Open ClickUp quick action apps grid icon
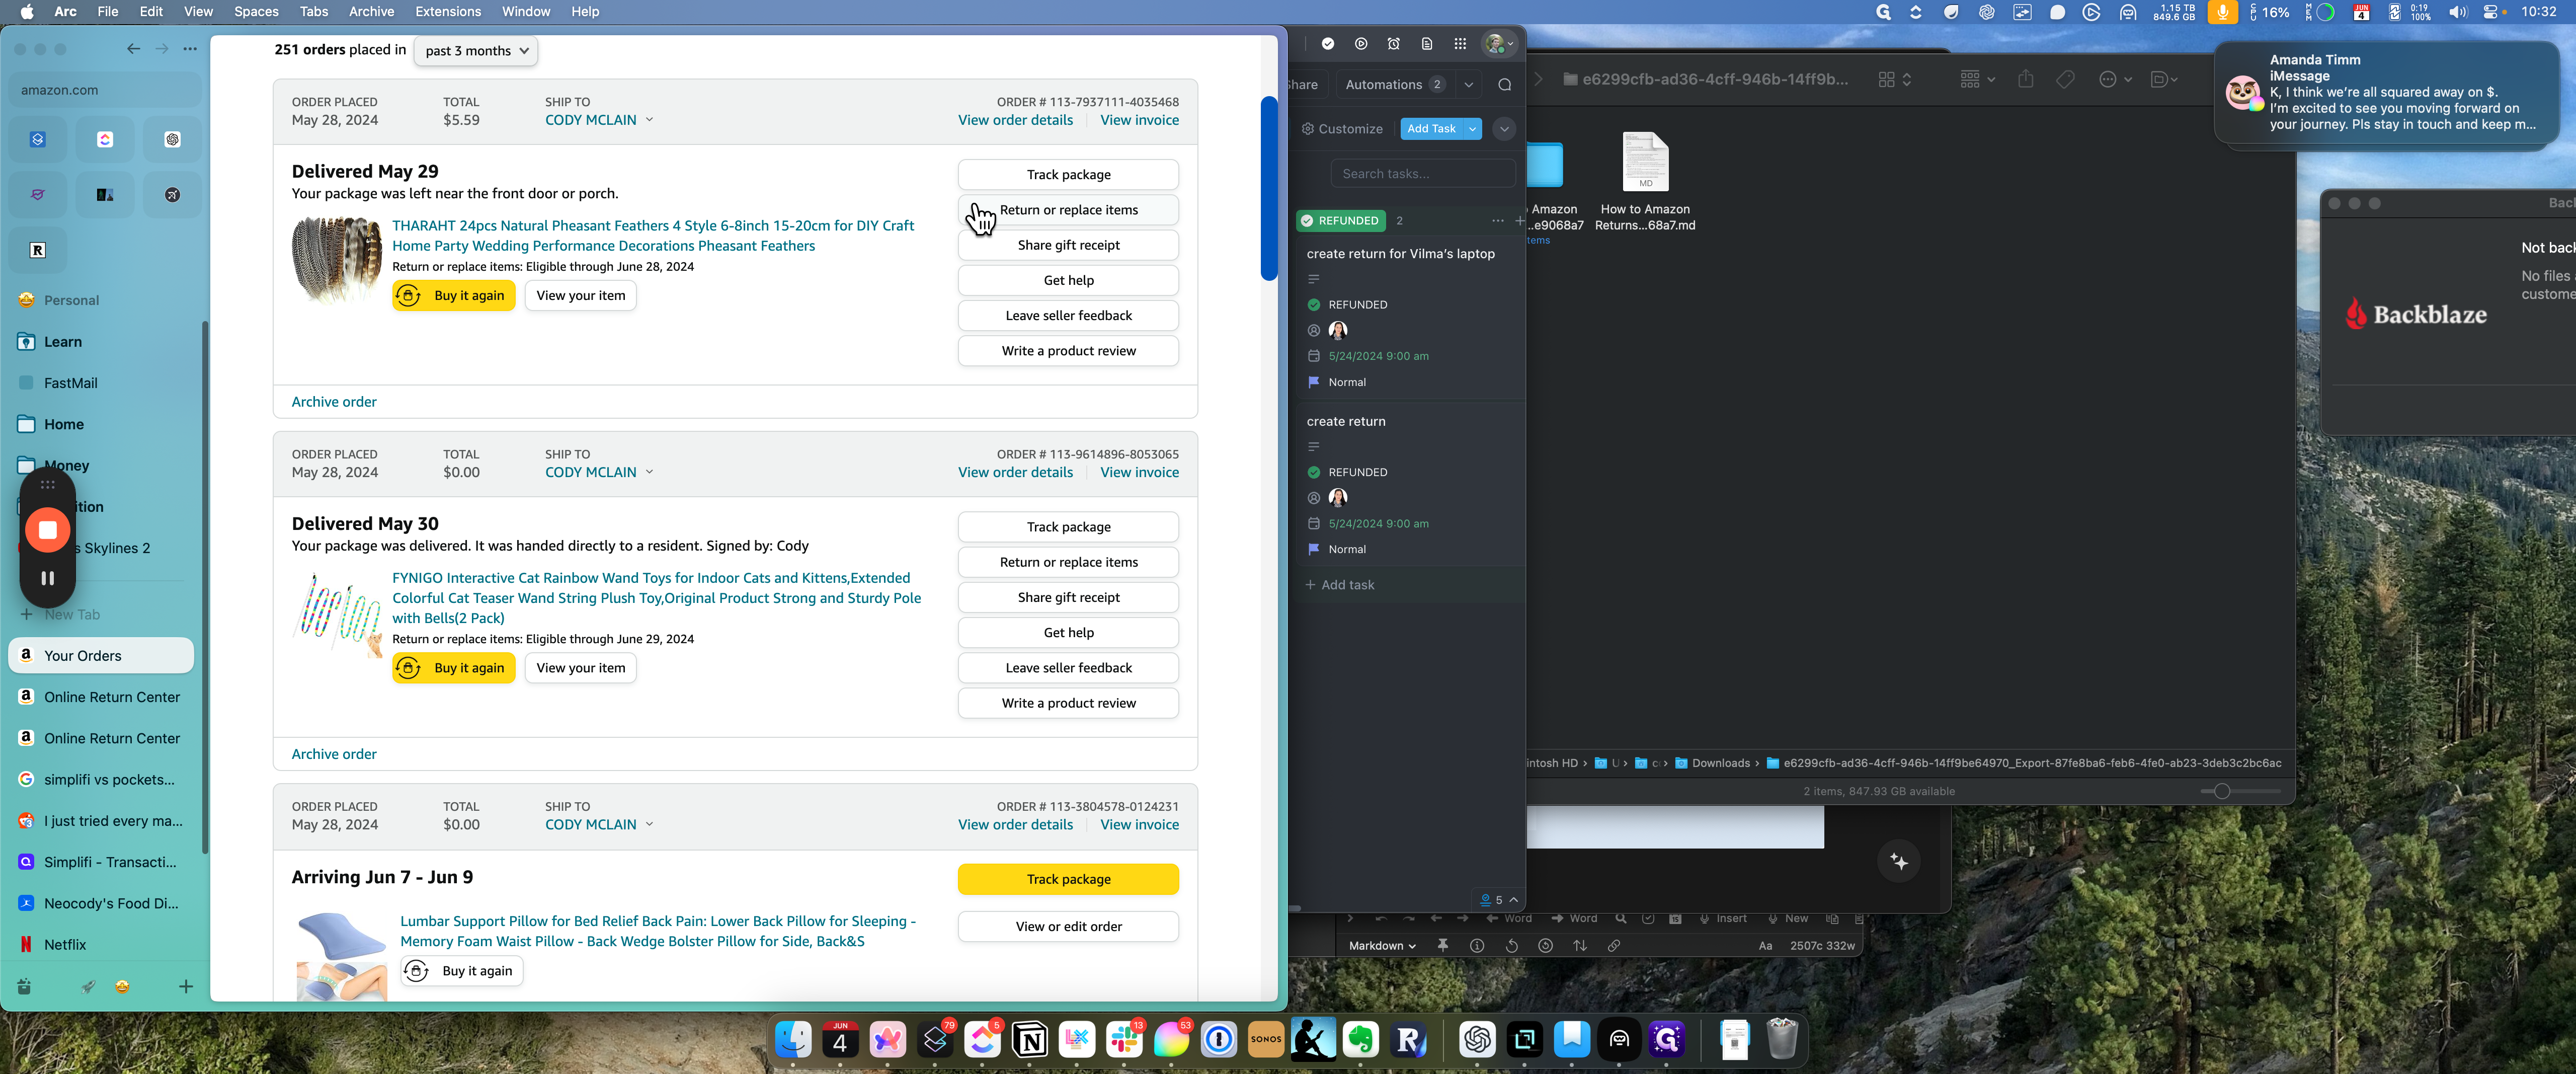Image resolution: width=2576 pixels, height=1074 pixels. point(1459,44)
